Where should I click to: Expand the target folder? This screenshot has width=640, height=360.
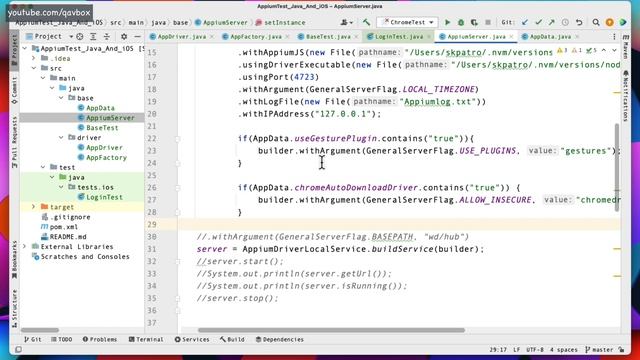click(34, 207)
